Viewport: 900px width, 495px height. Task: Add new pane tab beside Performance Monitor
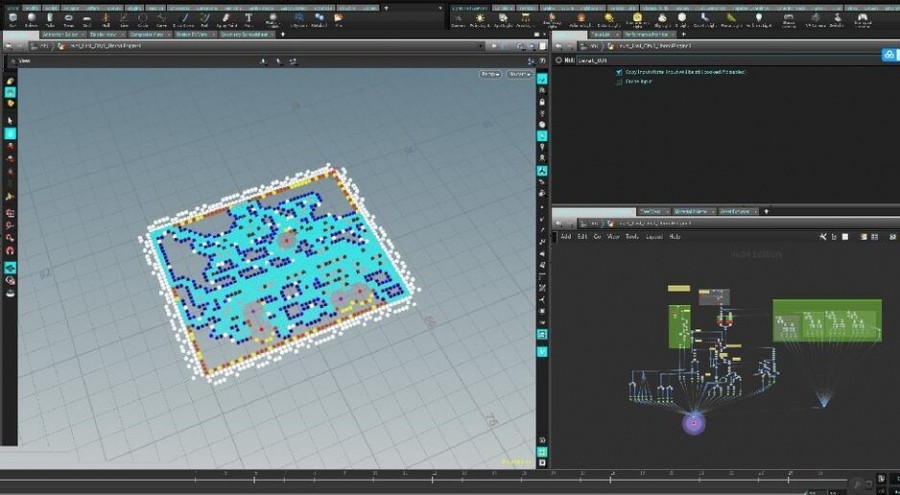pyautogui.click(x=684, y=34)
